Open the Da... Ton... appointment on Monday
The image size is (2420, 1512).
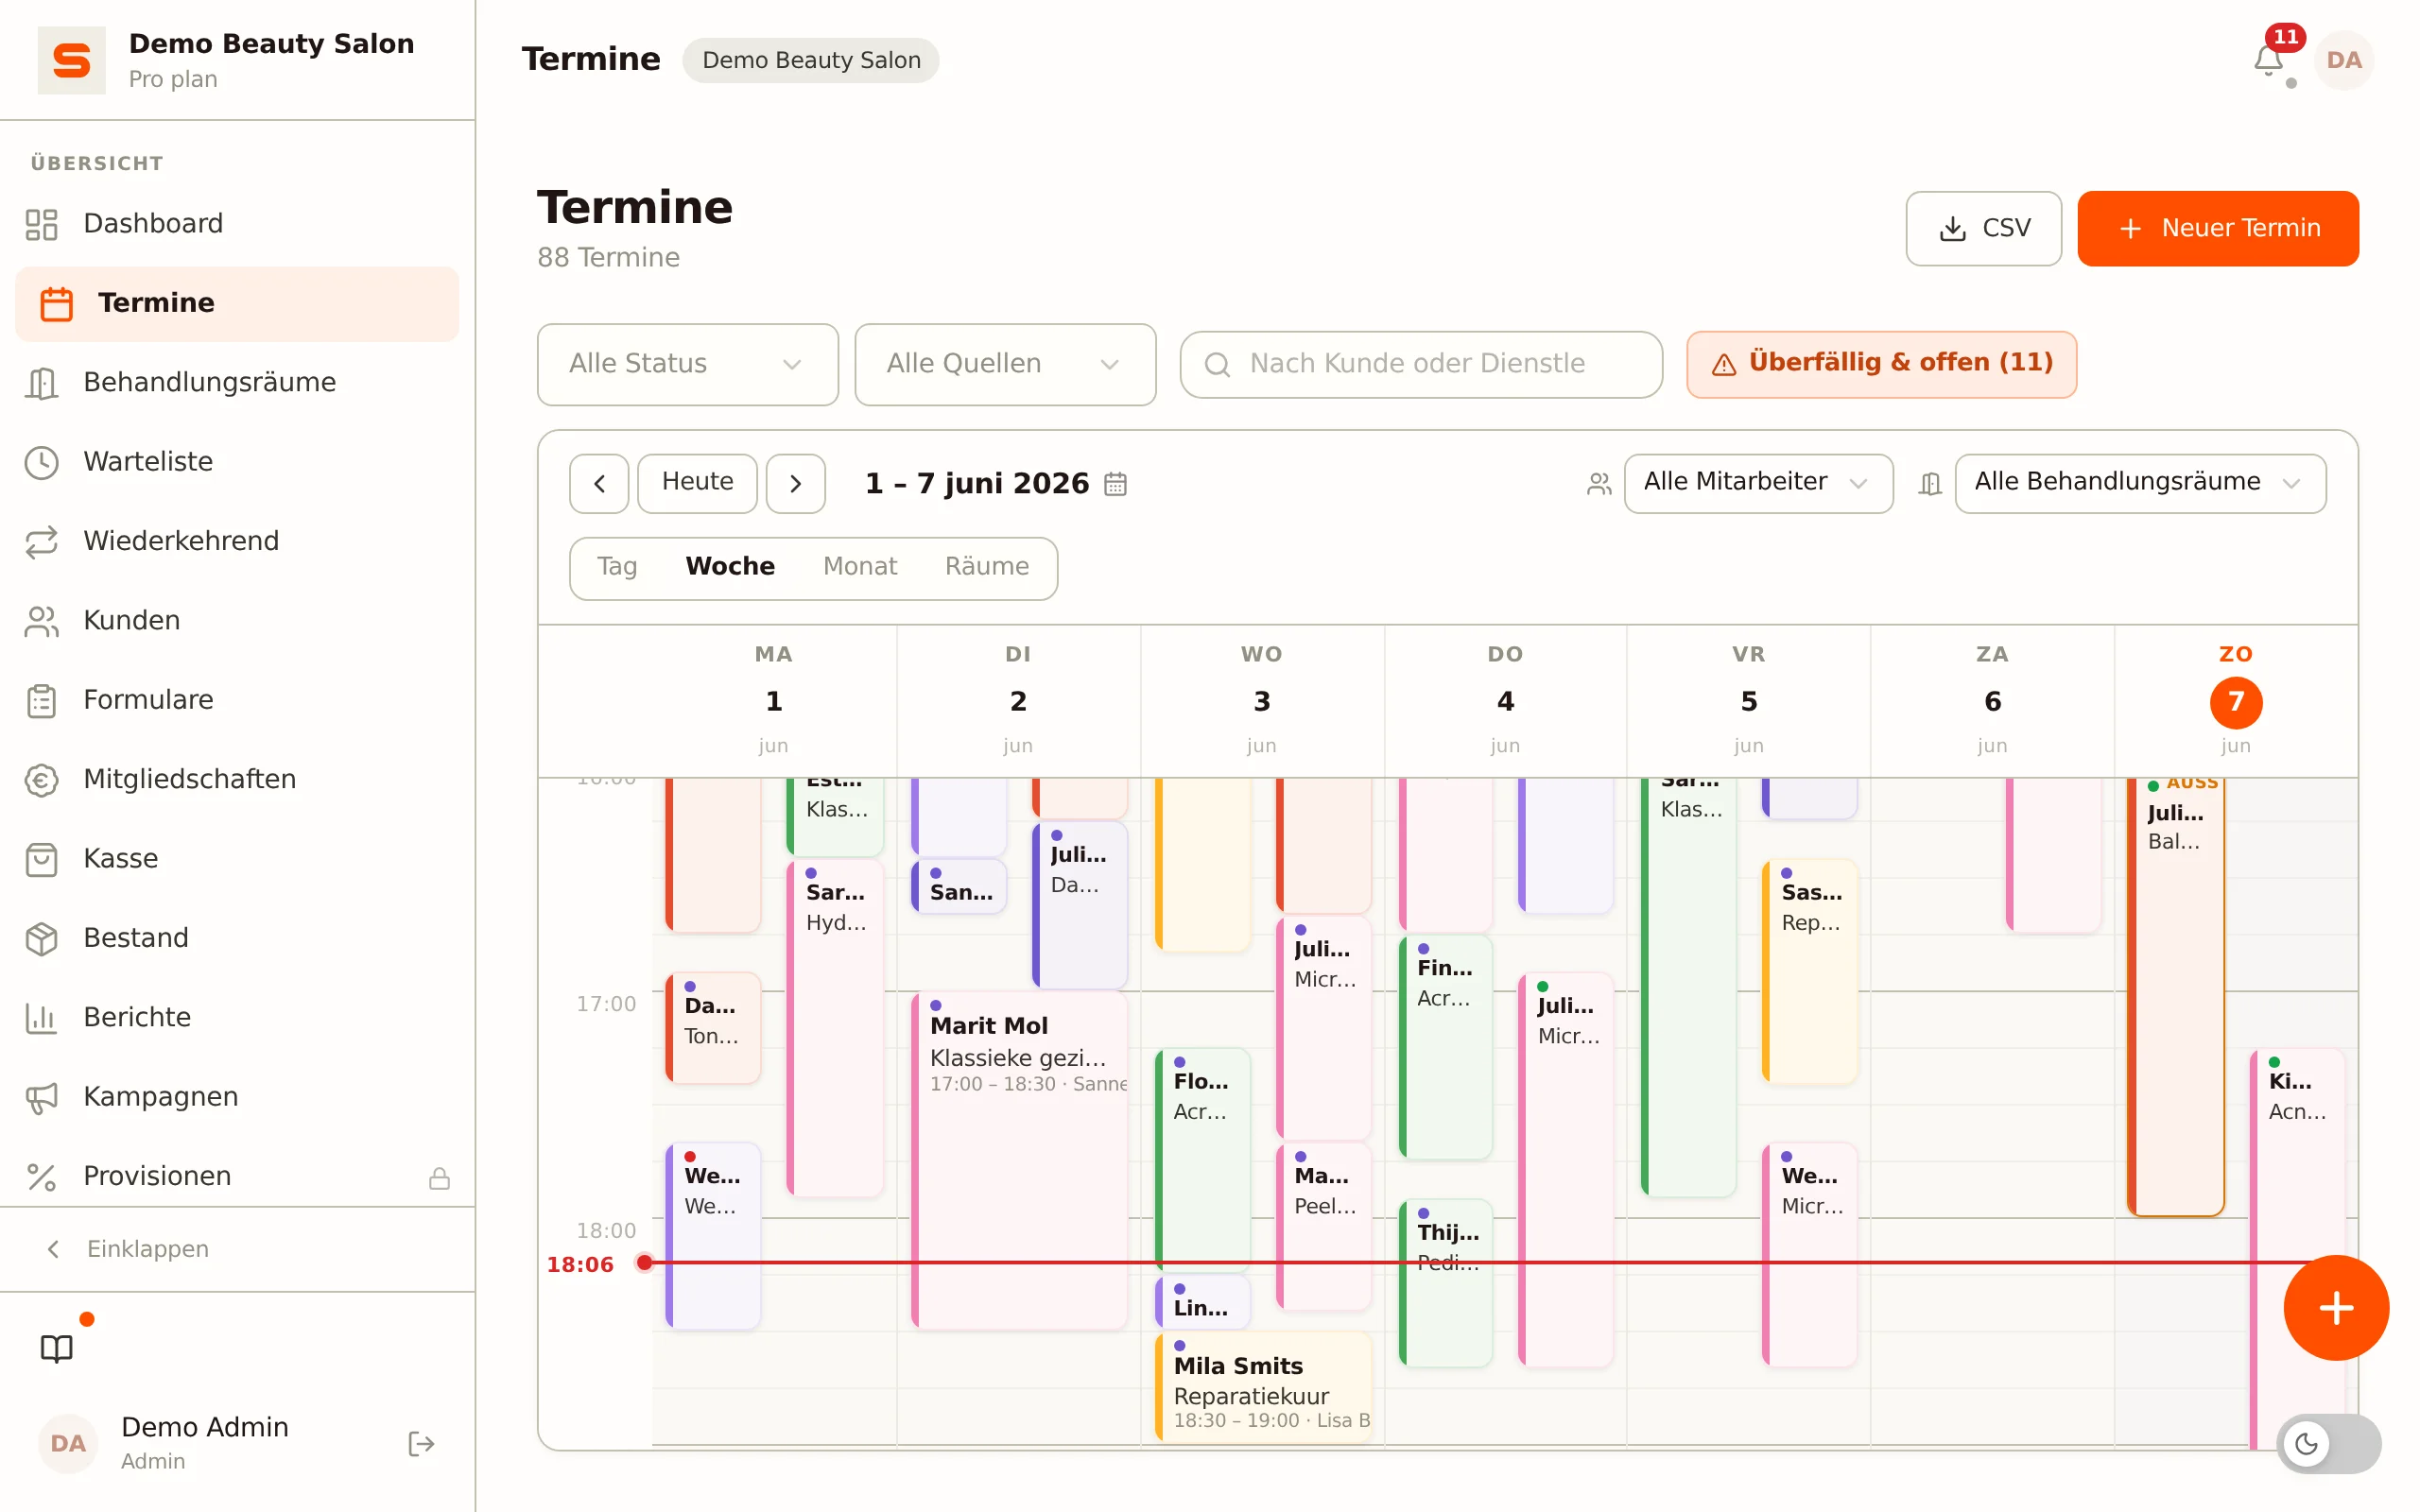coord(713,1028)
